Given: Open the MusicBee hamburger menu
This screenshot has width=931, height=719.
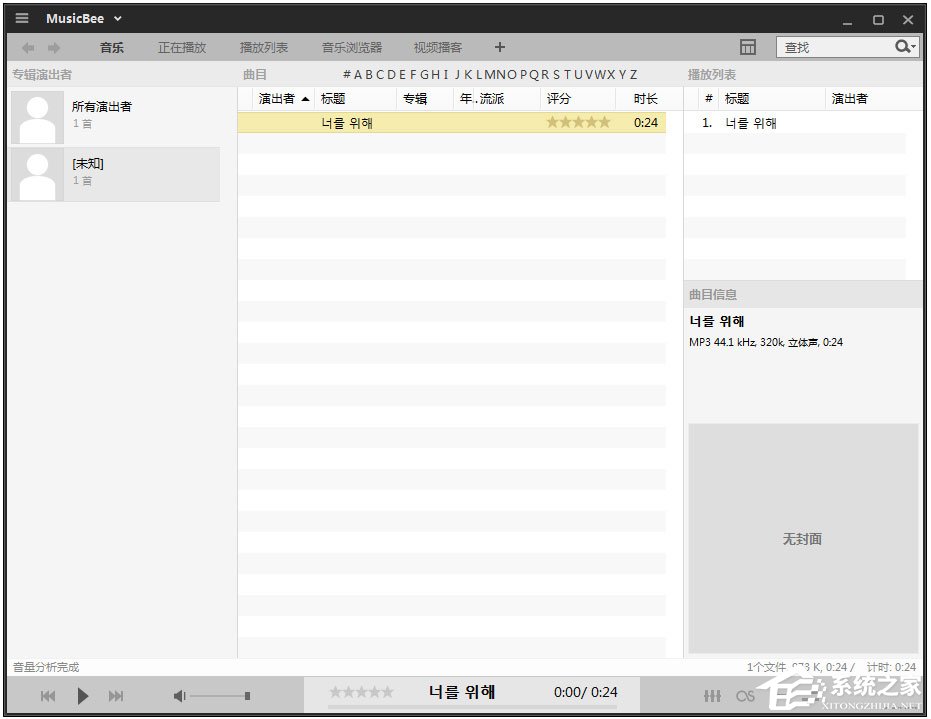Looking at the screenshot, I should 21,17.
